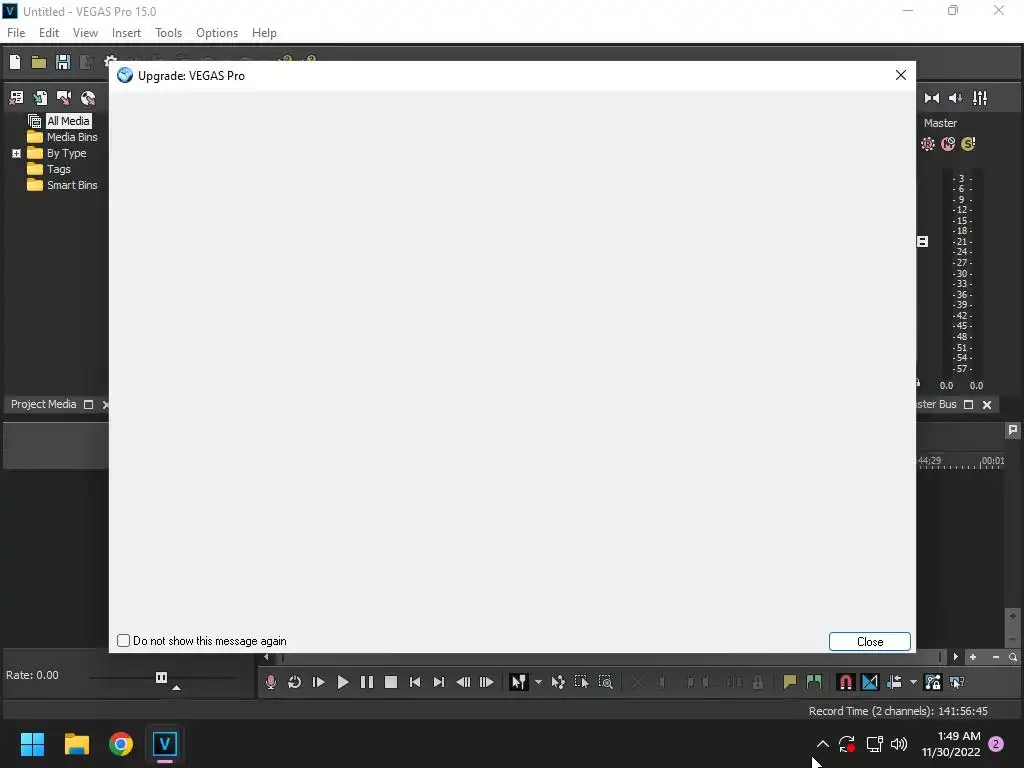Toggle Ignore Event Grouping
1024x768 pixels.
(x=957, y=682)
